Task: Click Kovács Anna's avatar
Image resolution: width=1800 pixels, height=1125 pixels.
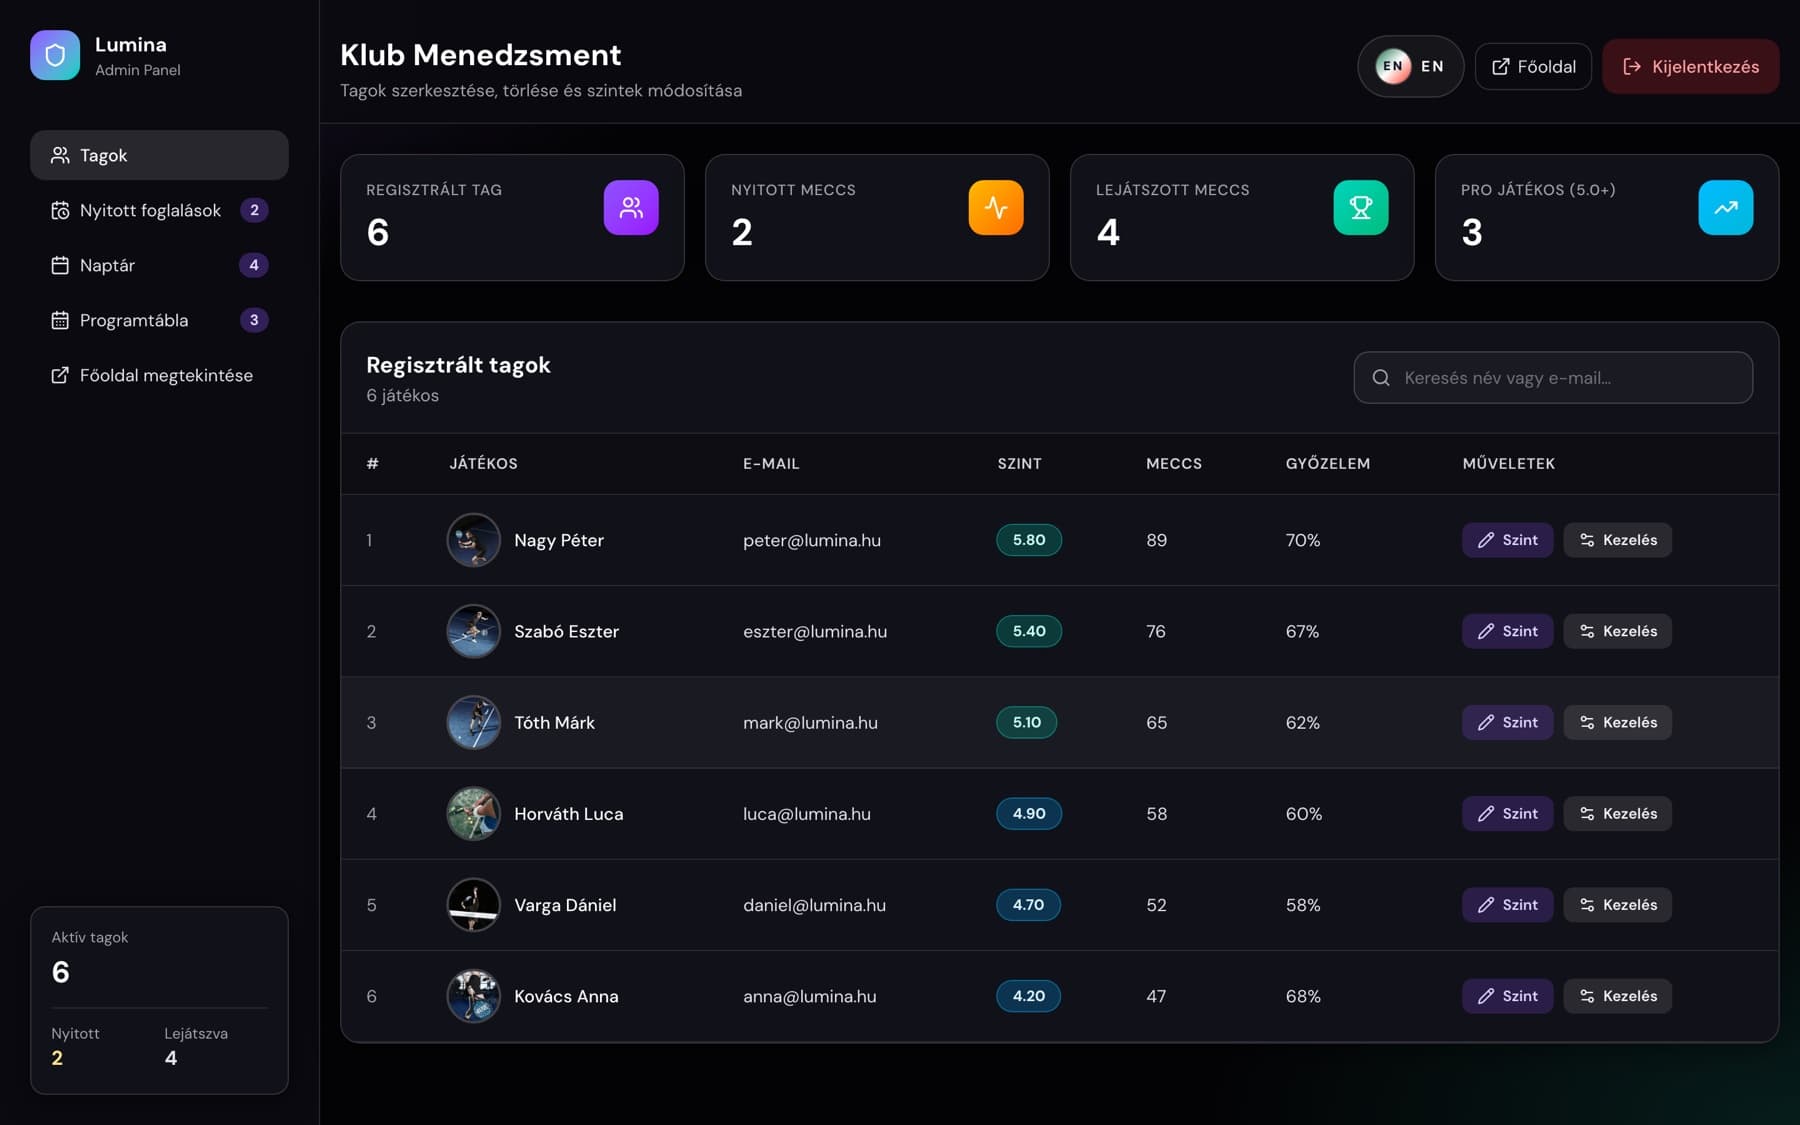Action: click(x=473, y=996)
